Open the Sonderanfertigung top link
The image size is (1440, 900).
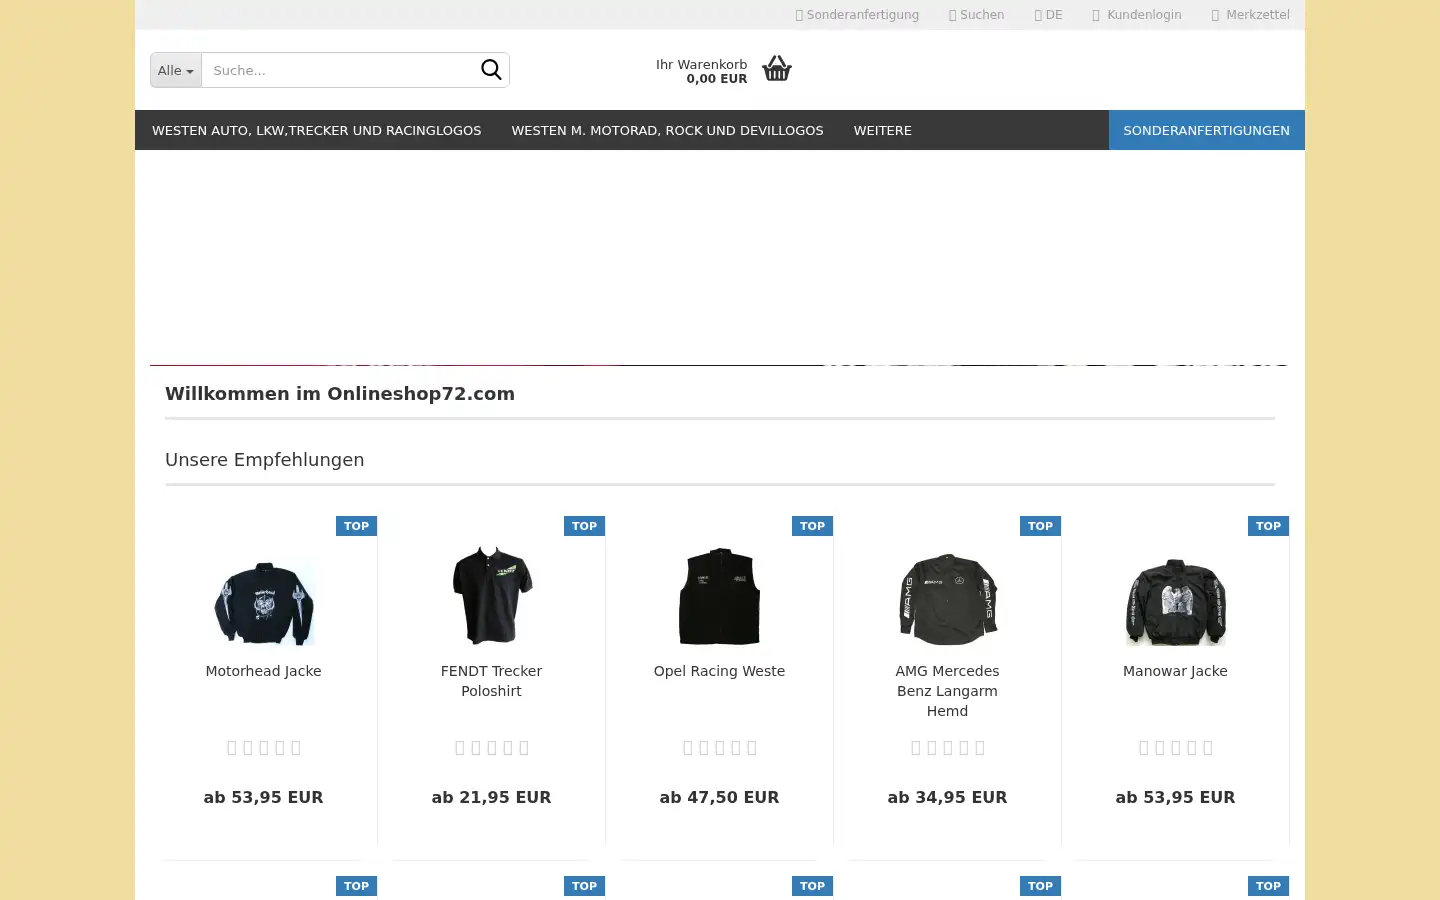857,15
